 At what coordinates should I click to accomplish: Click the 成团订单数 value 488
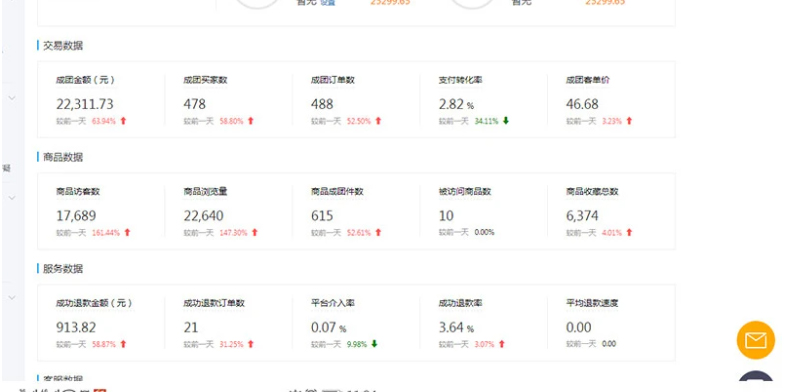coord(322,104)
